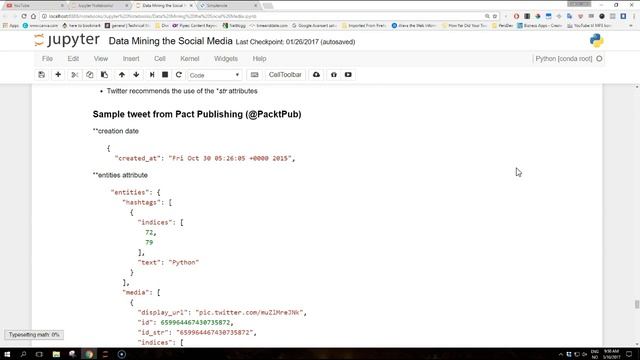
Task: Open the Google Account bookmark
Action: (314, 25)
